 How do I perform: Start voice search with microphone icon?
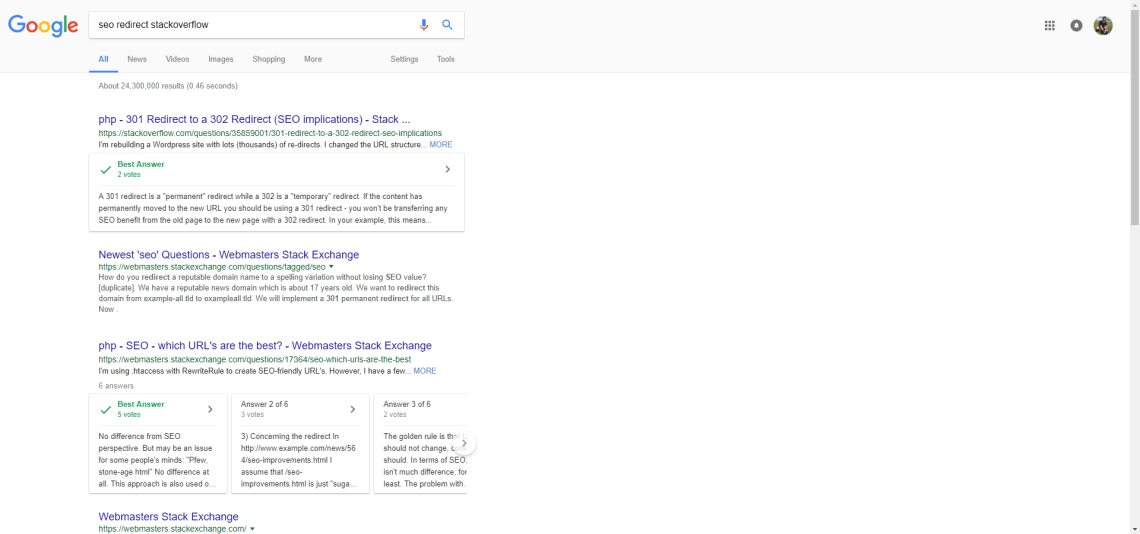click(424, 25)
